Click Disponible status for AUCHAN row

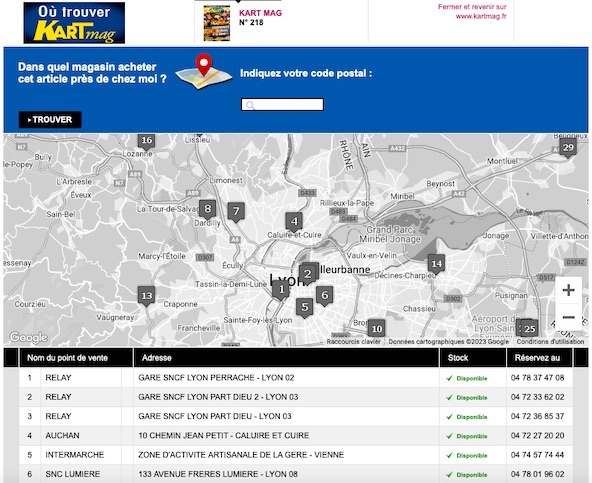tap(467, 436)
